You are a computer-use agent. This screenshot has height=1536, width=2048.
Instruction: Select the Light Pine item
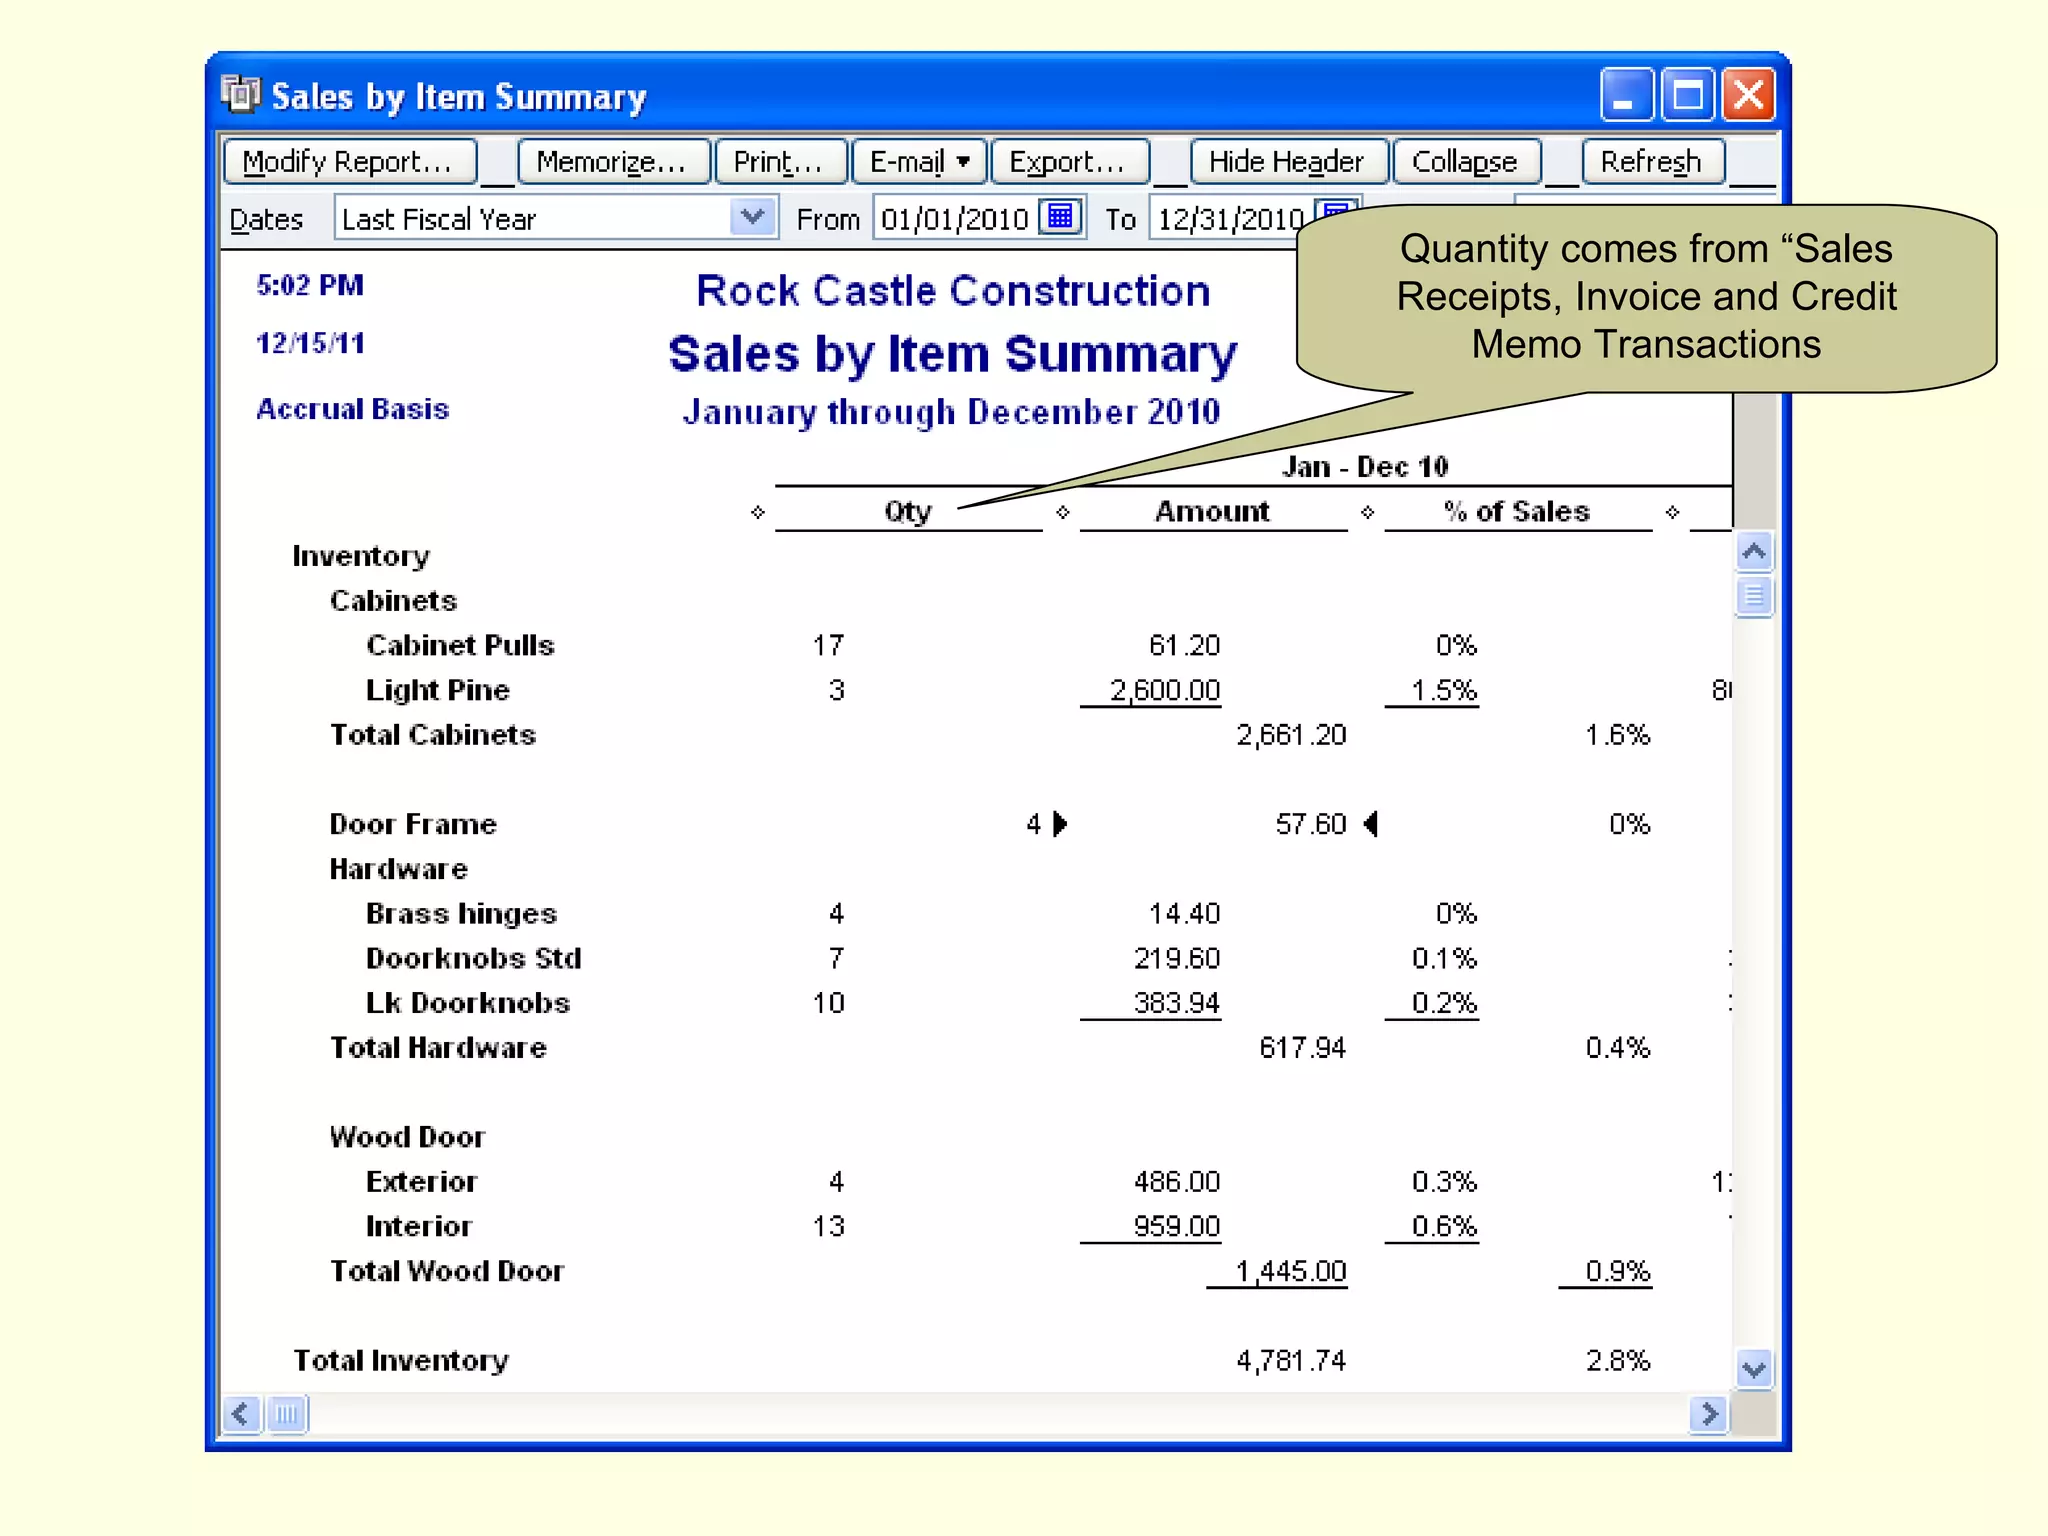click(438, 690)
